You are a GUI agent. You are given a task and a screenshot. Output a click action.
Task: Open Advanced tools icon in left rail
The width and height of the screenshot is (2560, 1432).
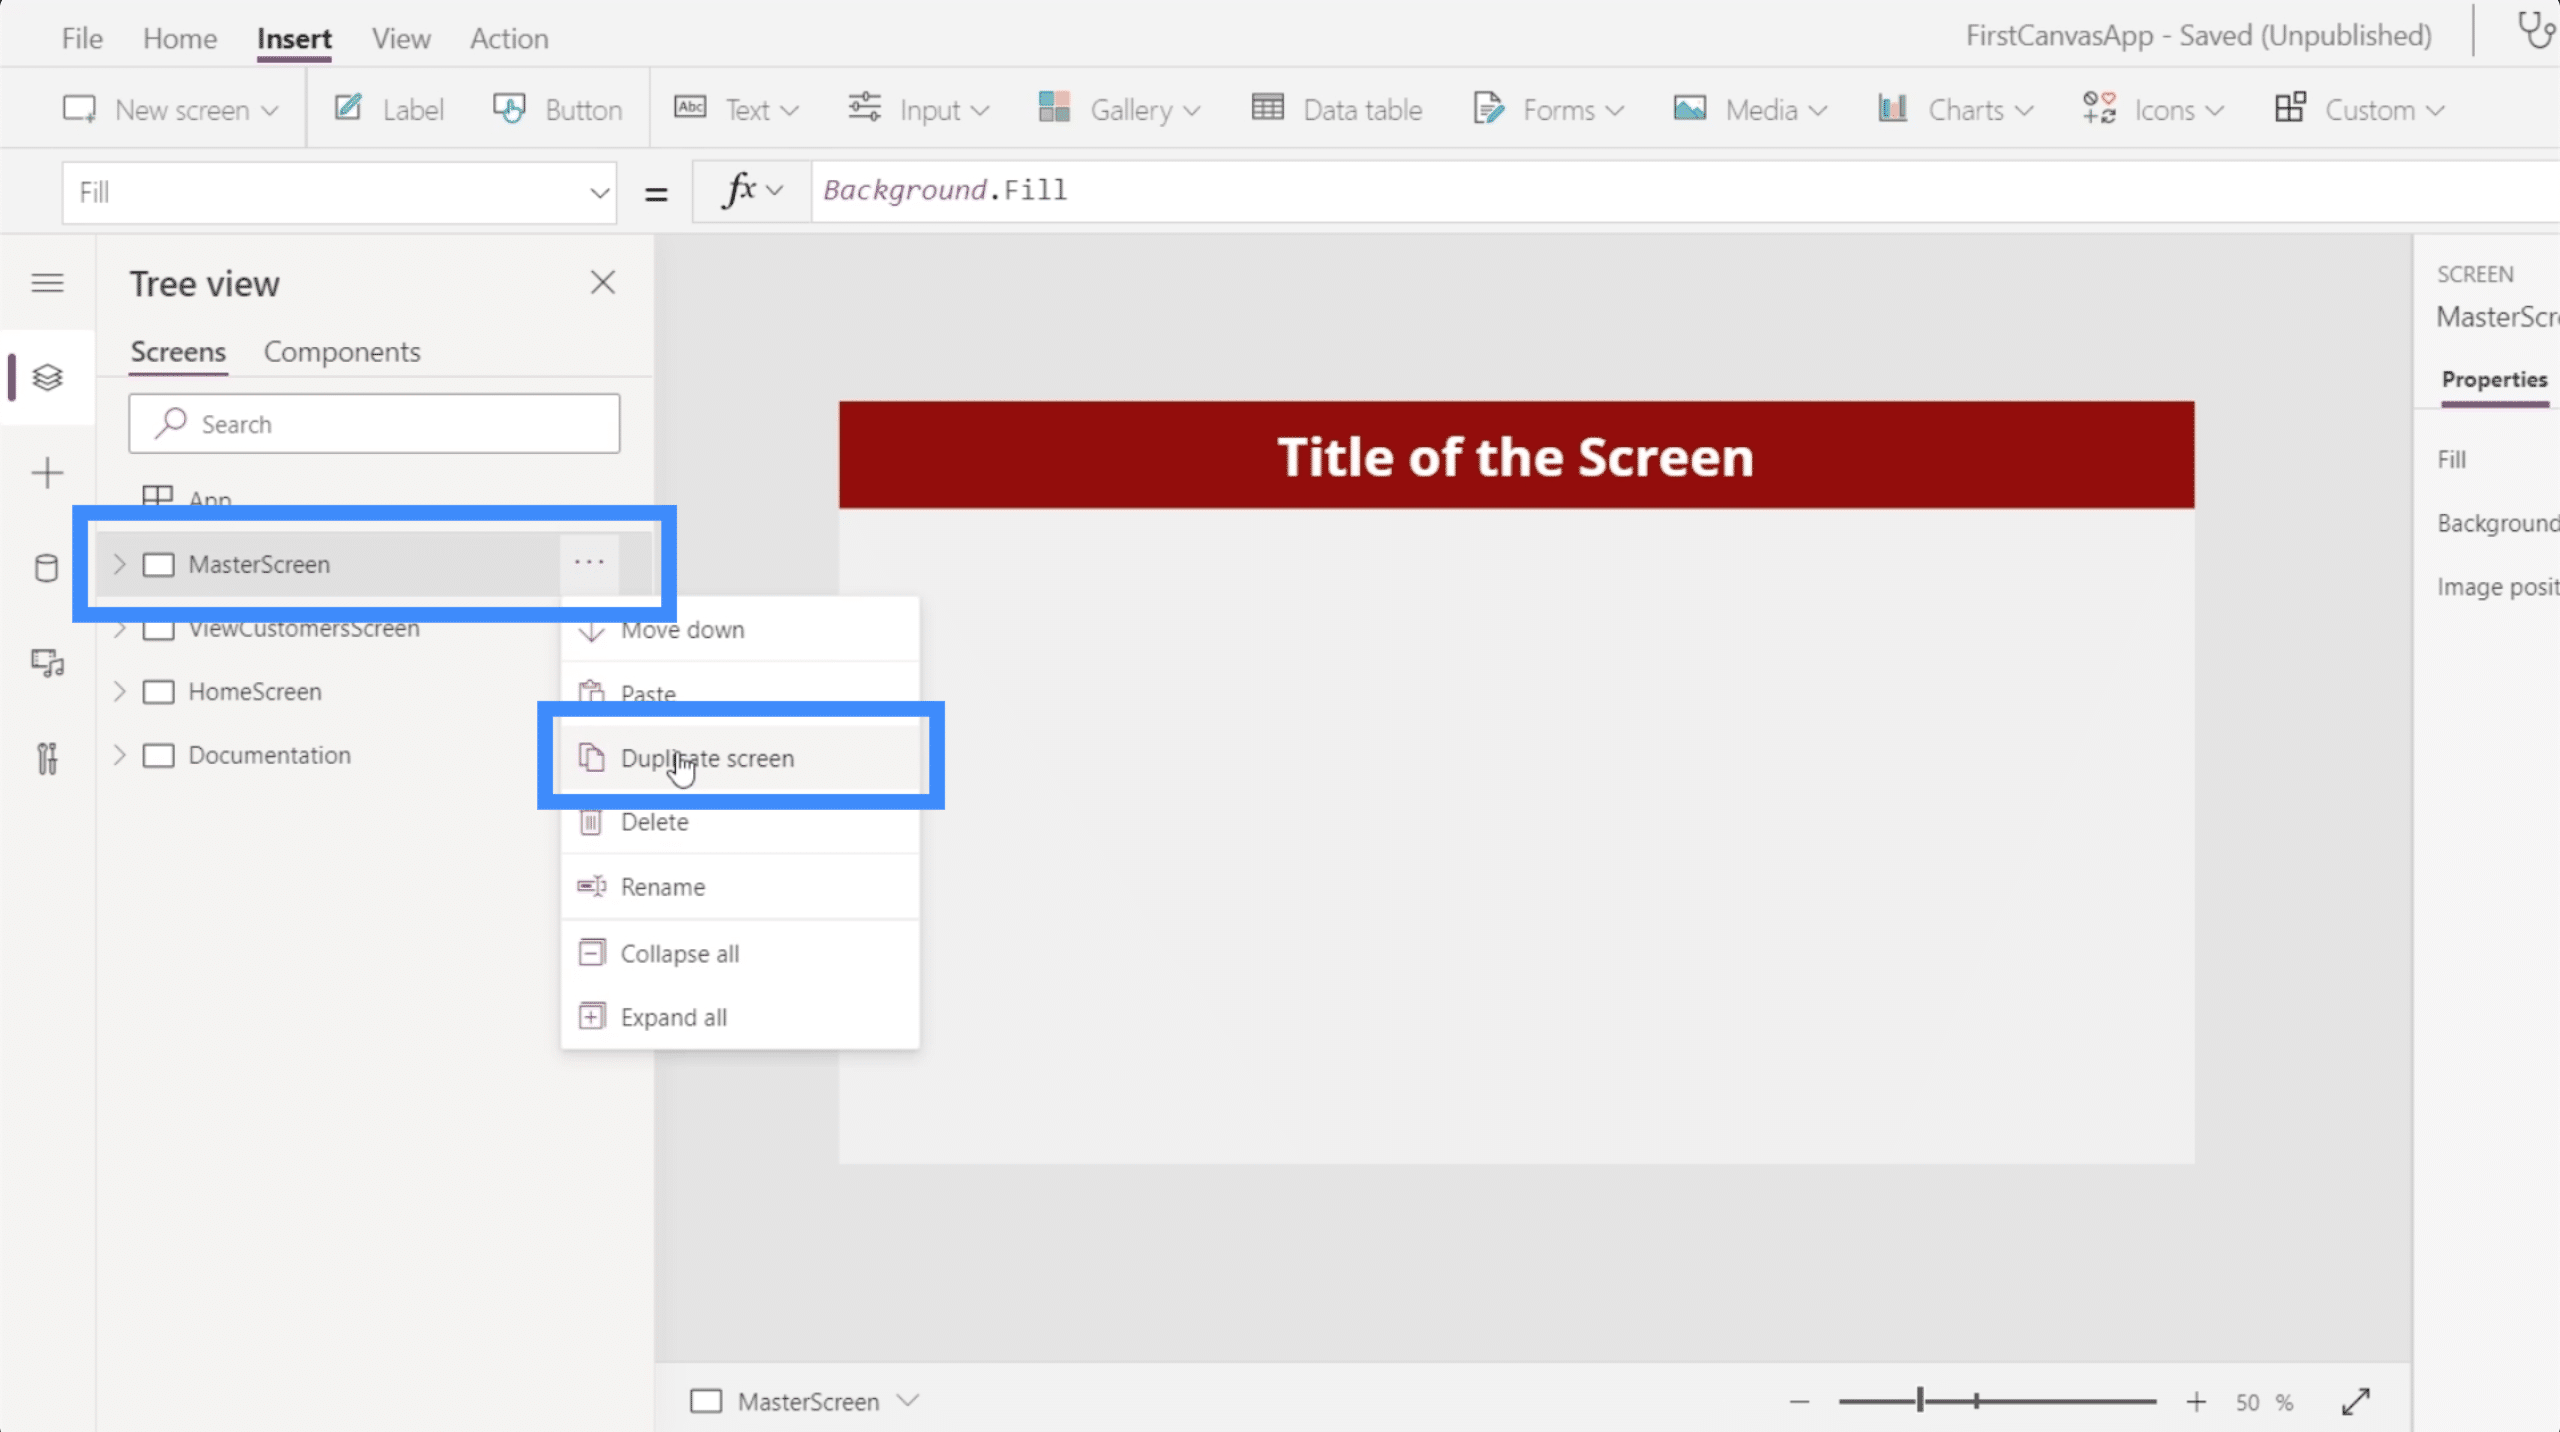(47, 758)
